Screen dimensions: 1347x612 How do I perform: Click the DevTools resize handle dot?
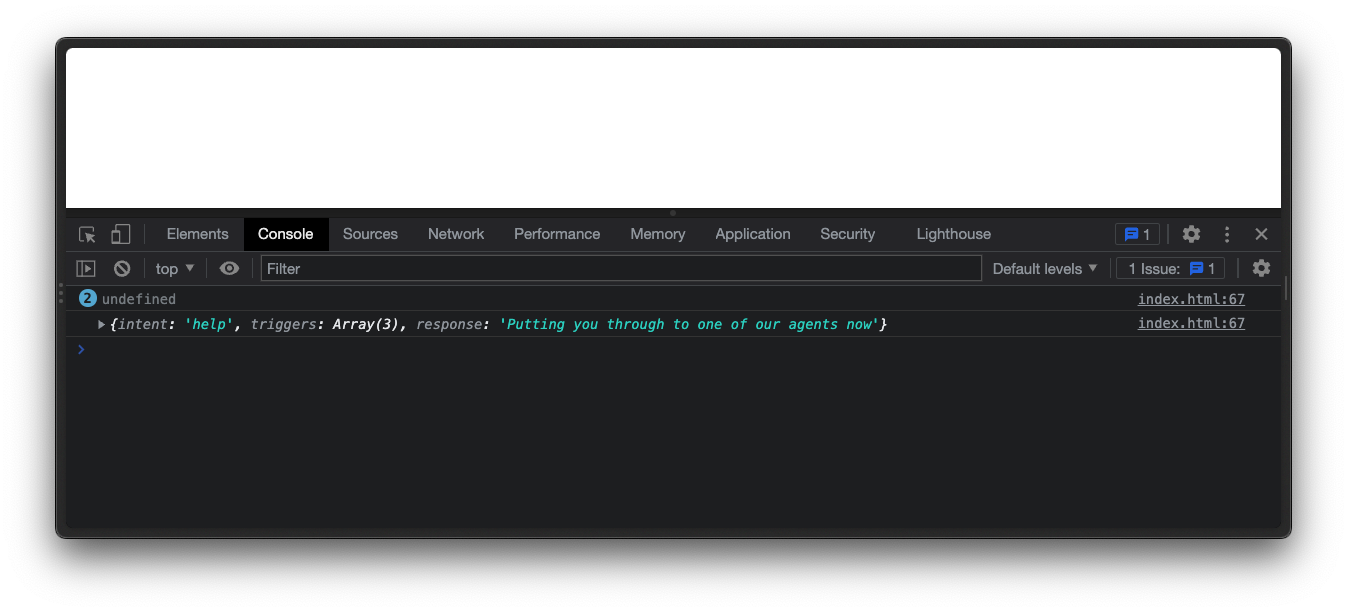tap(673, 213)
